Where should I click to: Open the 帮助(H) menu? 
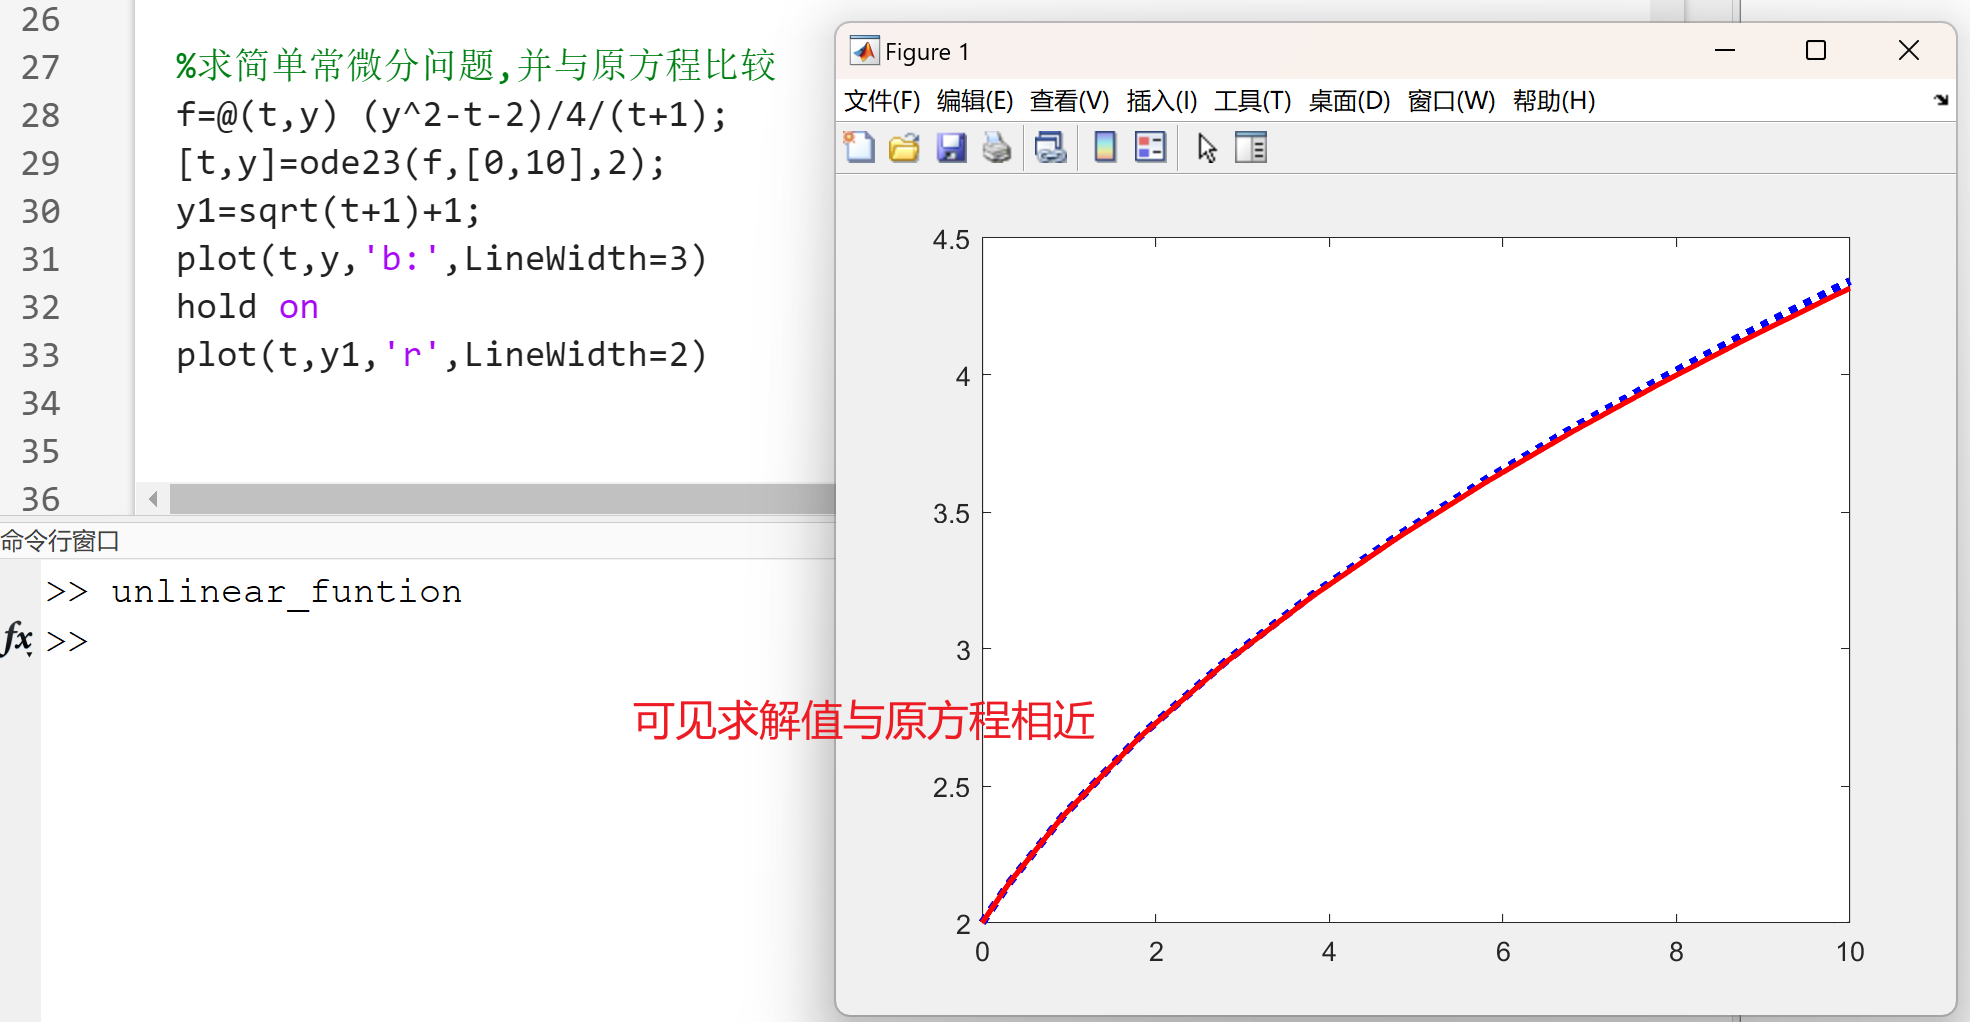1554,101
